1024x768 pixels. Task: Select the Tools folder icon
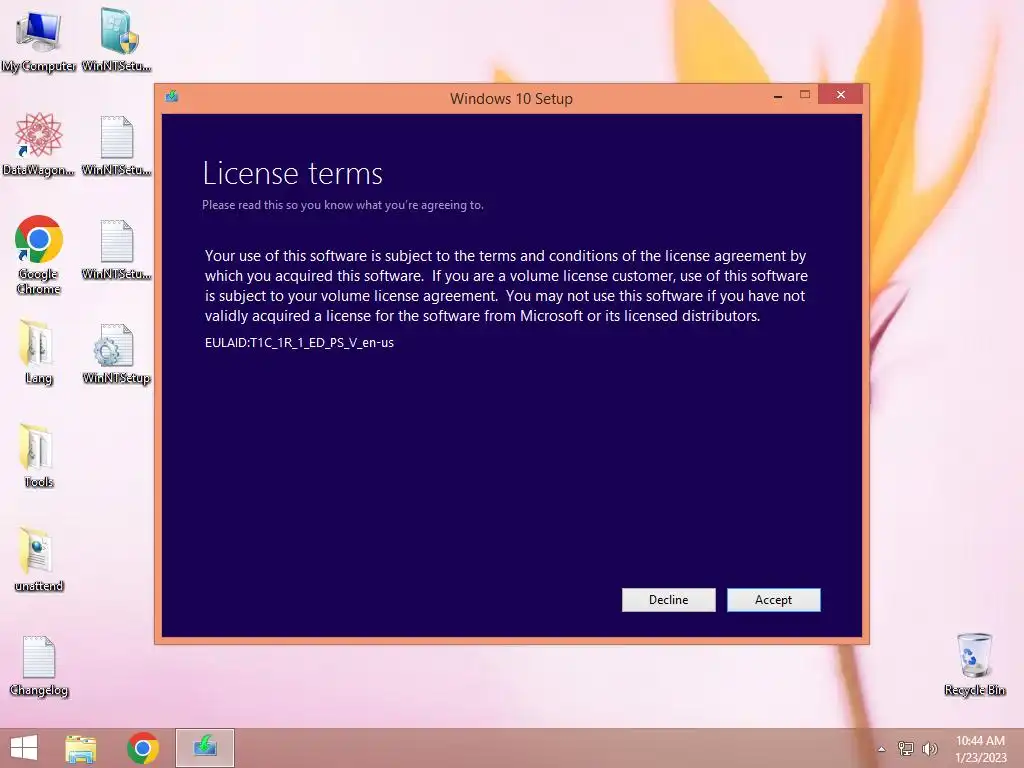(x=38, y=456)
